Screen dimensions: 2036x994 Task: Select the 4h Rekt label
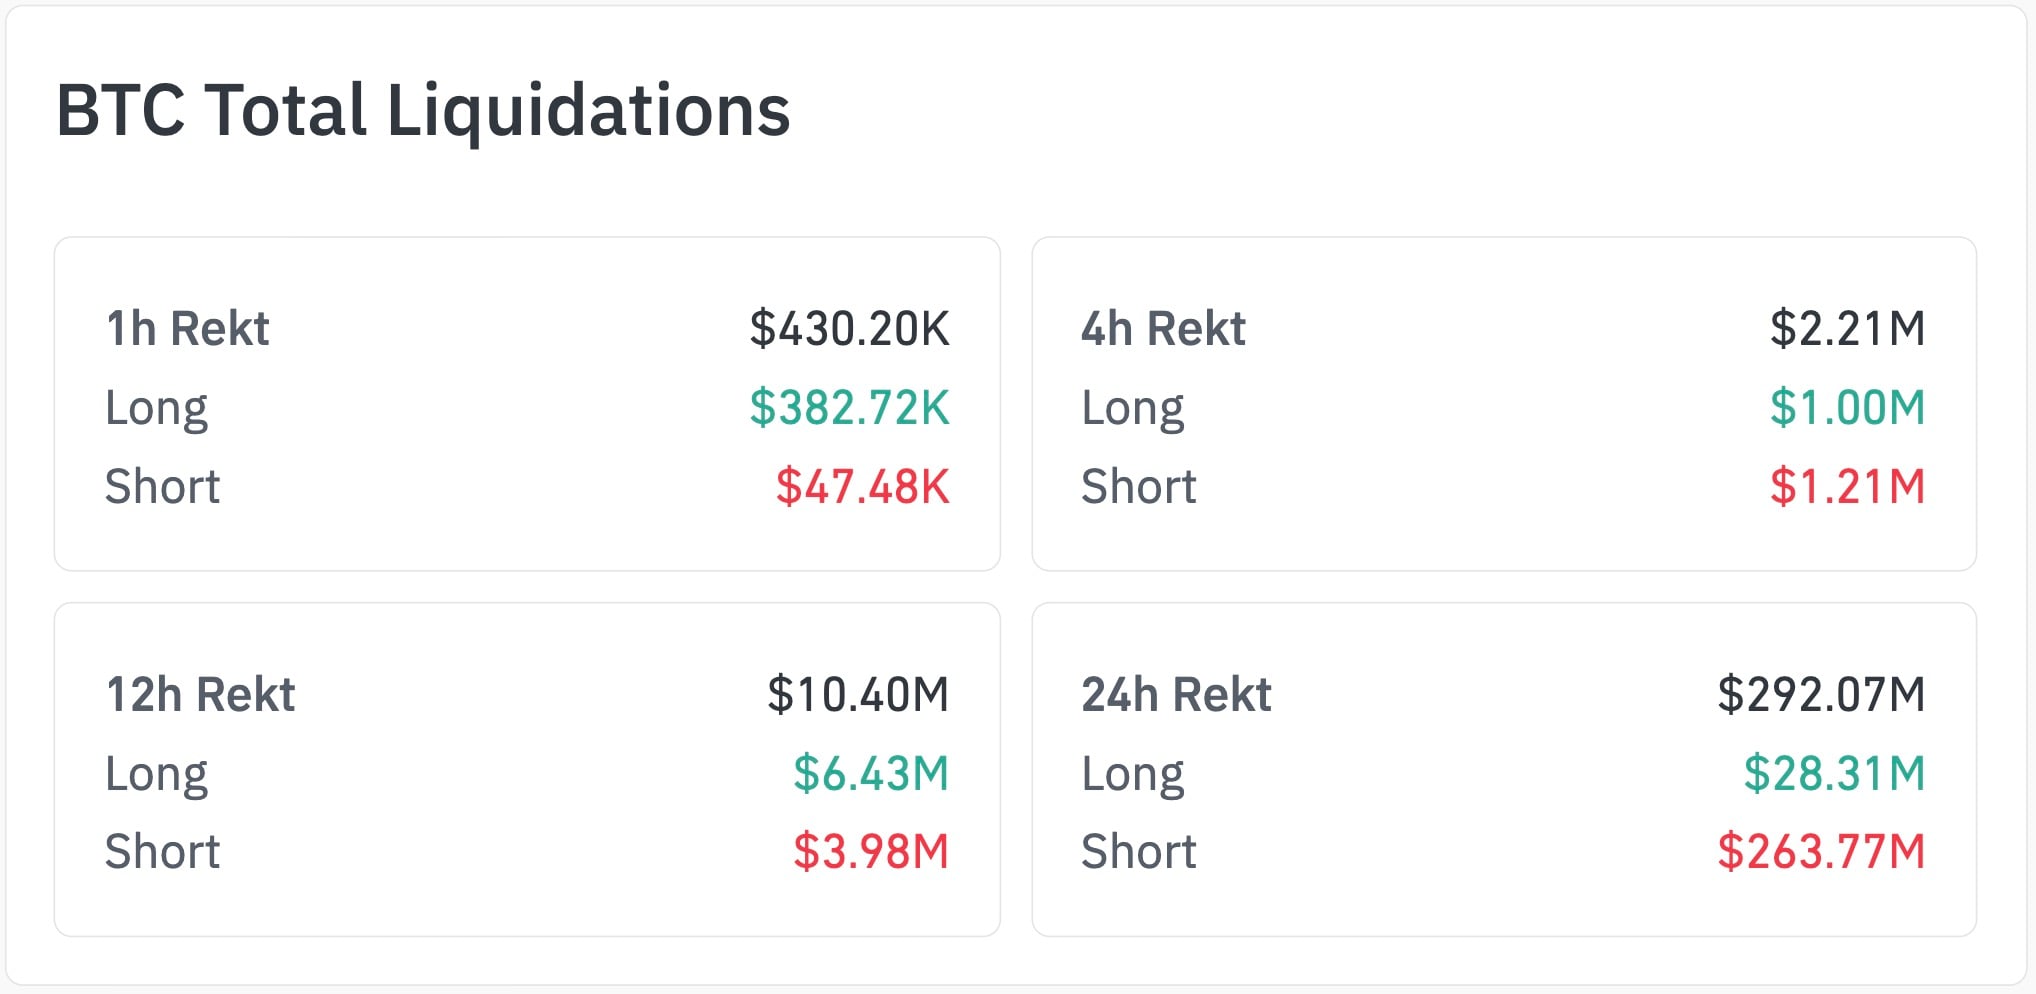click(1163, 328)
